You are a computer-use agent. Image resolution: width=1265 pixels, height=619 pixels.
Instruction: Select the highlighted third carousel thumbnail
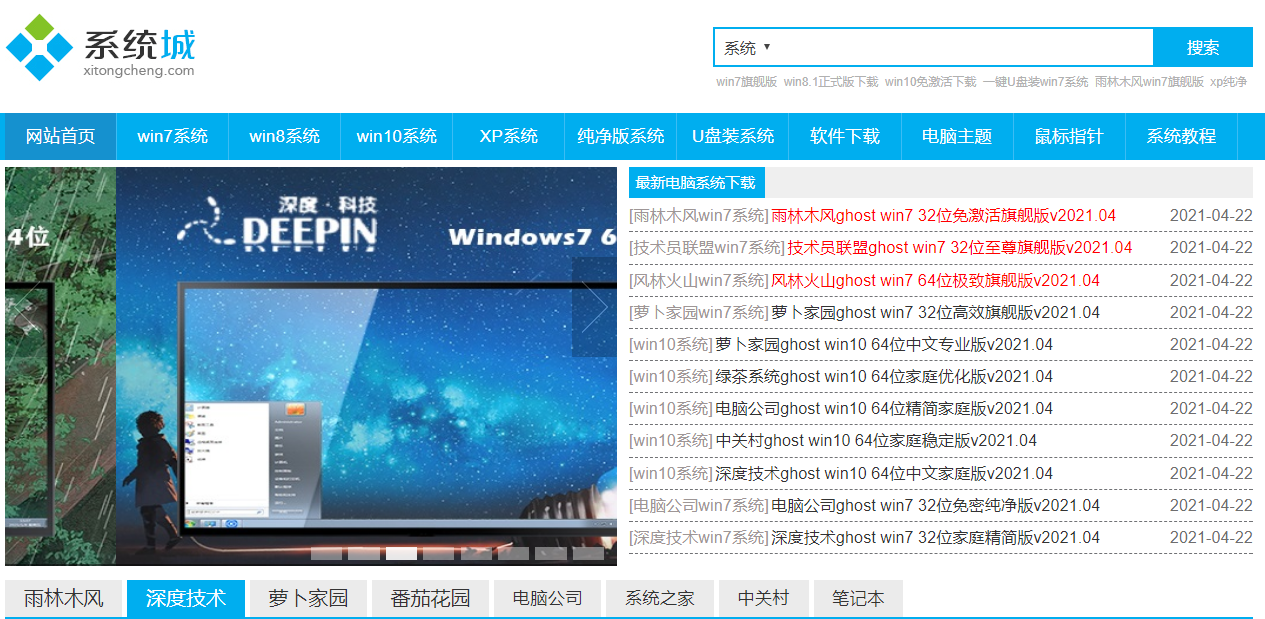[401, 553]
